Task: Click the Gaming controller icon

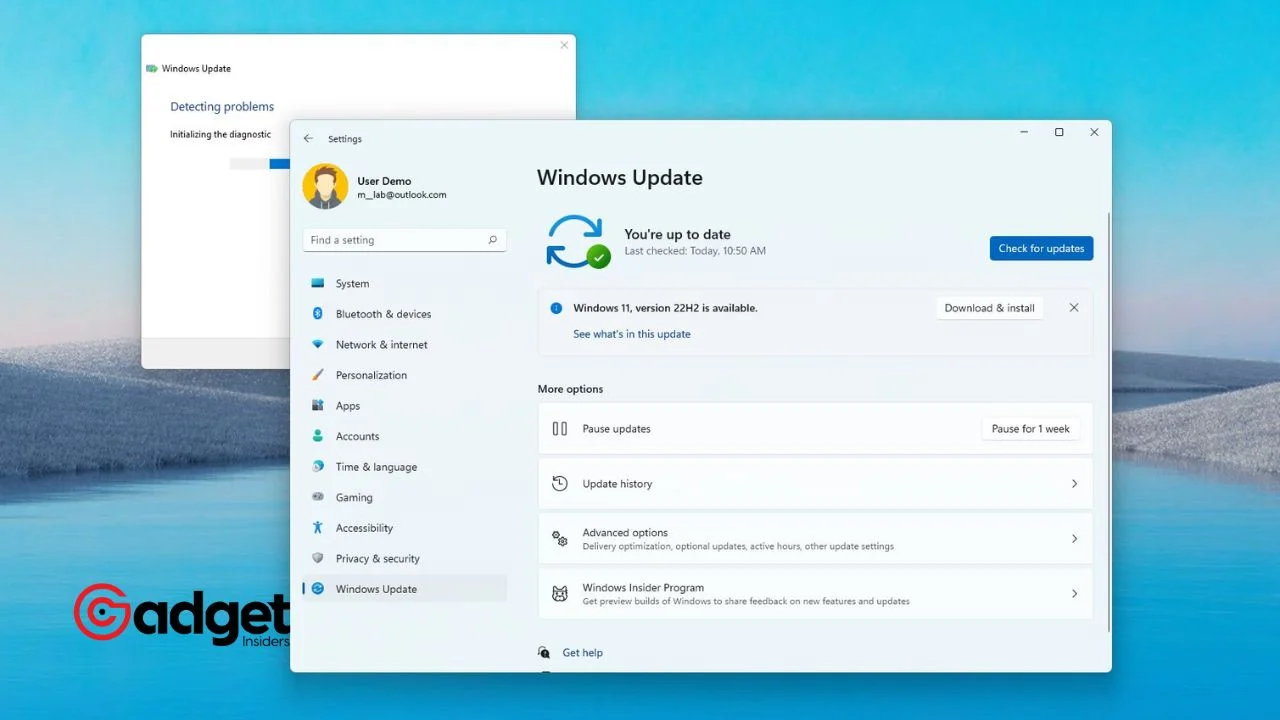Action: 318,497
